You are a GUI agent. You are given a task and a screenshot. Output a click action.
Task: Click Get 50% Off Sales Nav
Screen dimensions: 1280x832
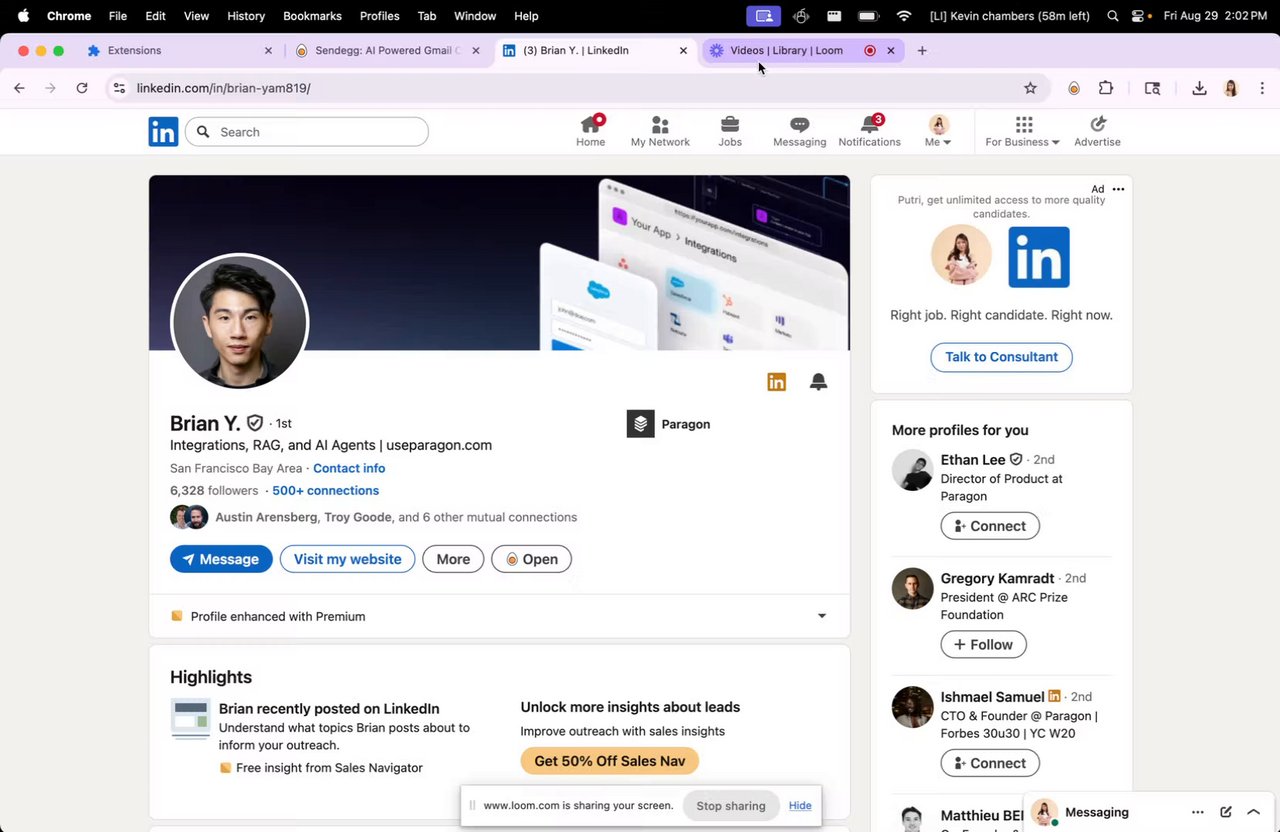(x=609, y=761)
